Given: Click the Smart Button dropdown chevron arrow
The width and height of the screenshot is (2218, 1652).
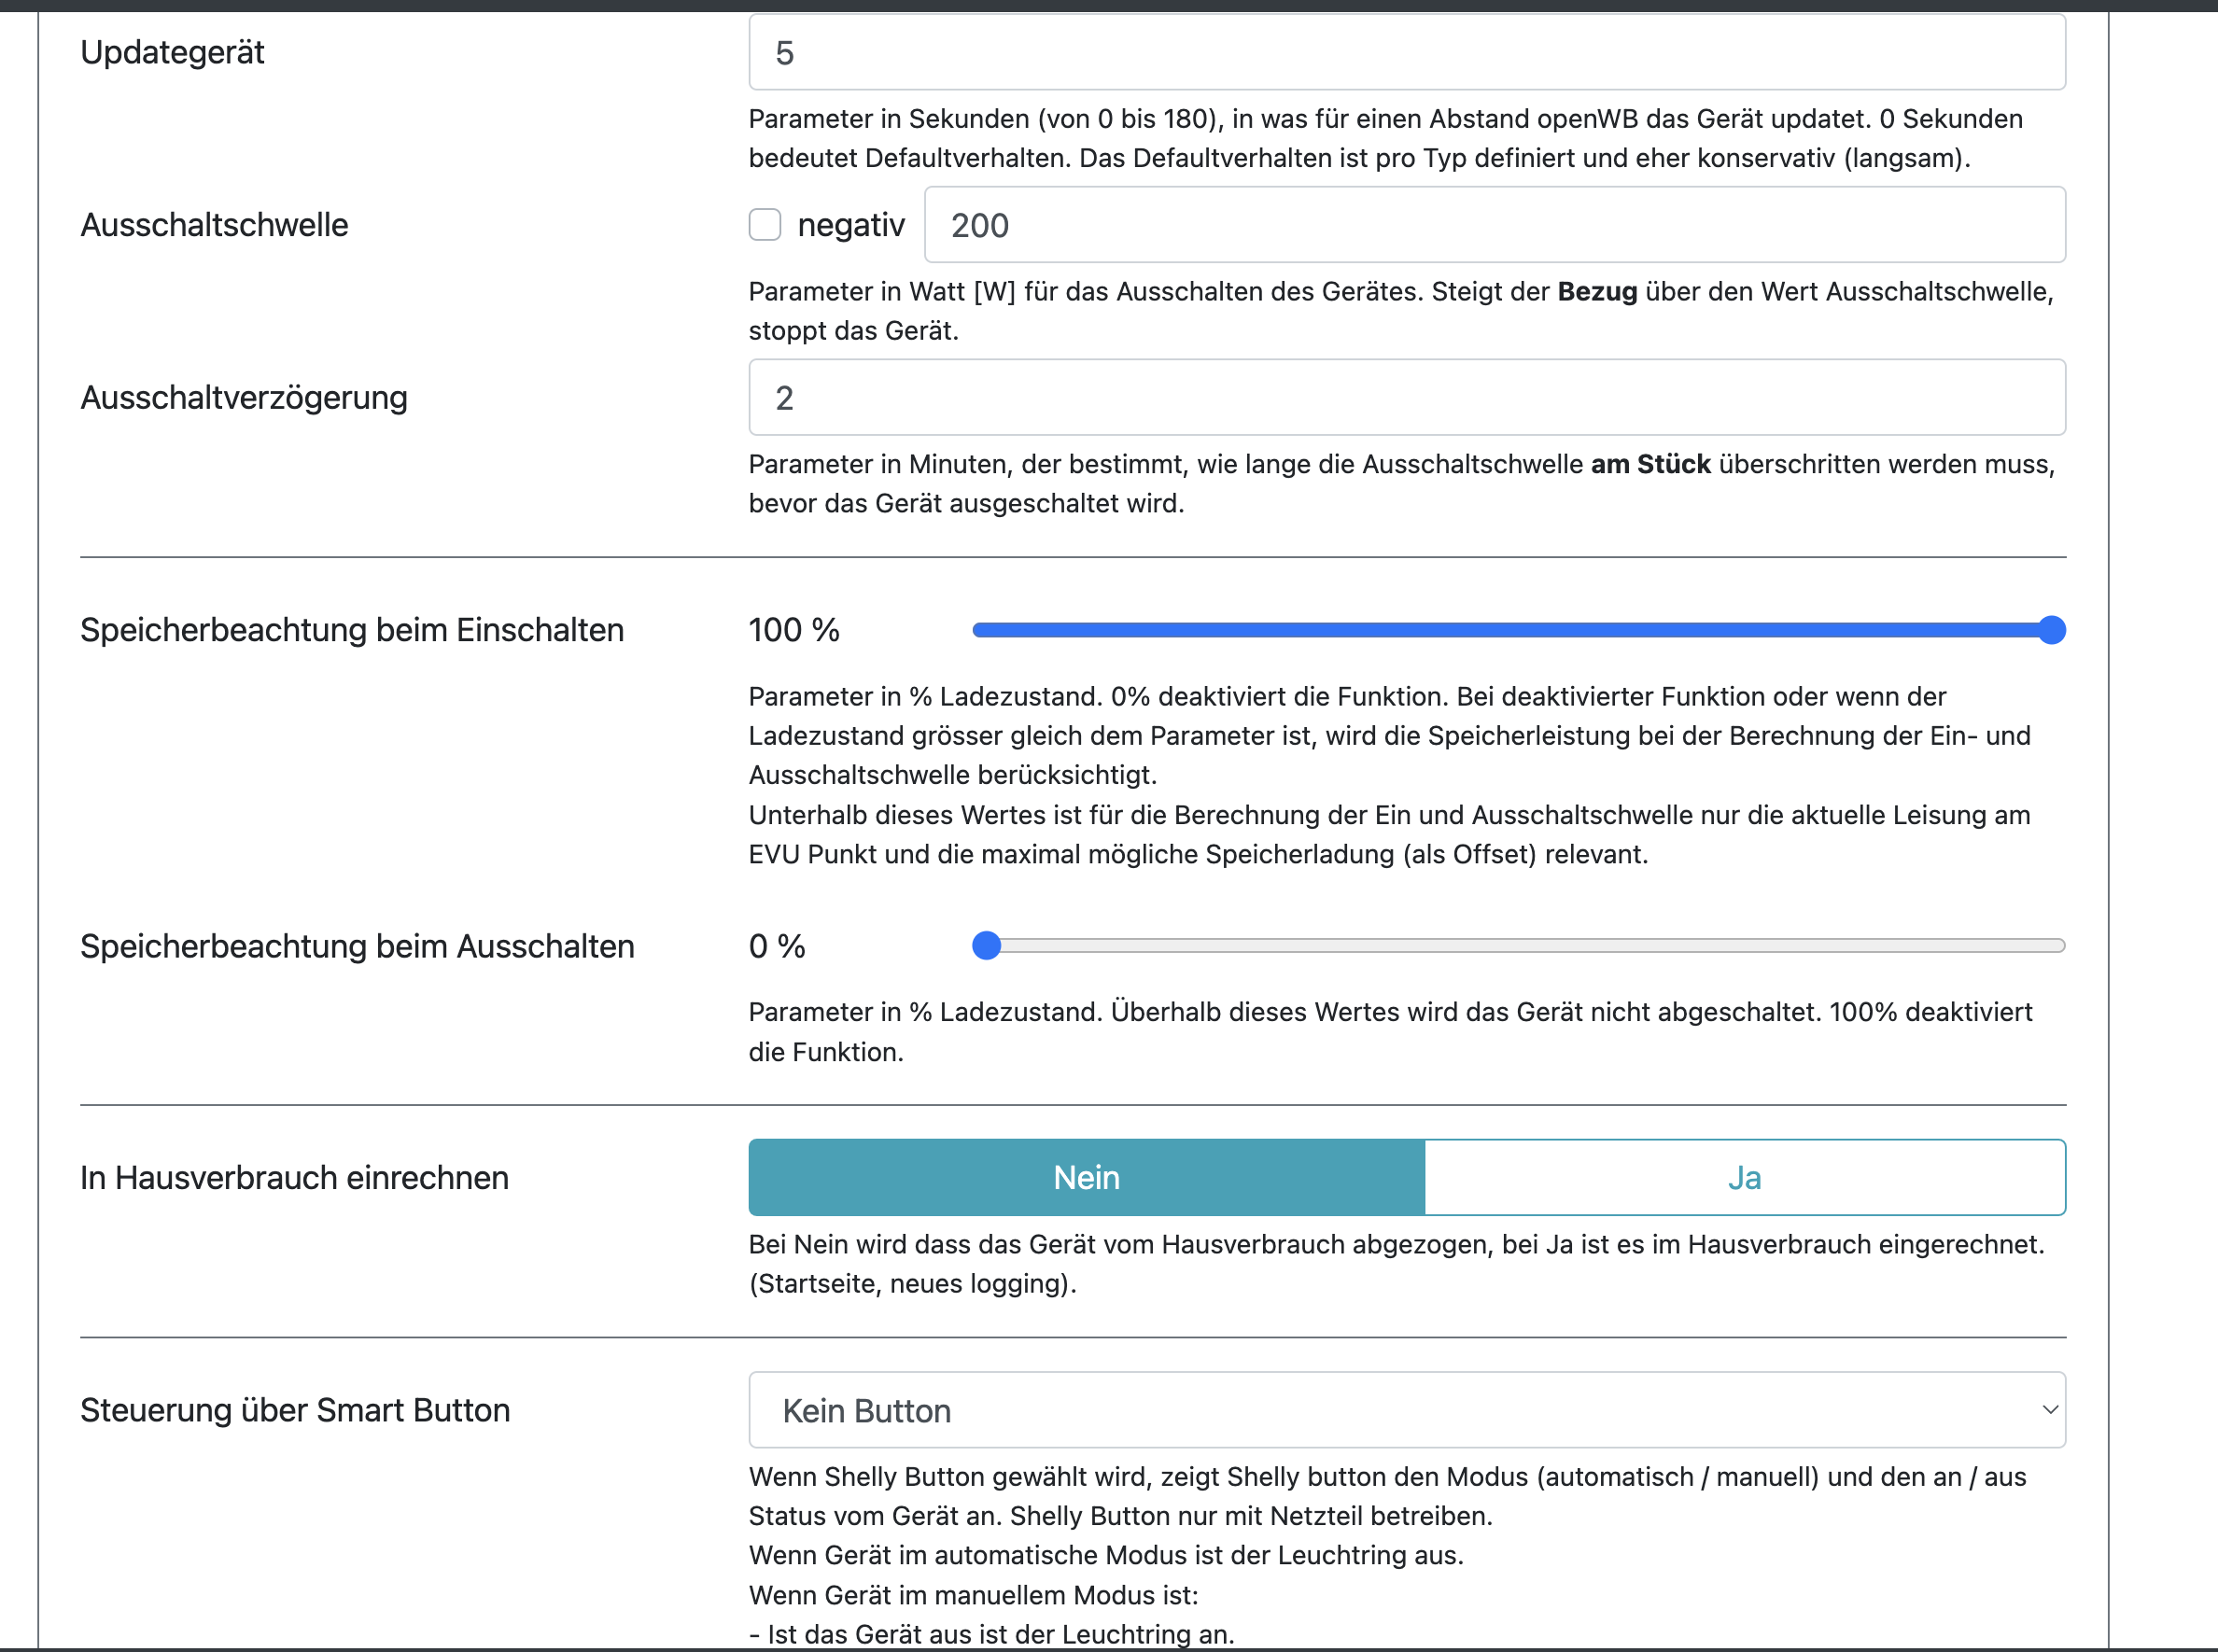Looking at the screenshot, I should coord(2049,1410).
